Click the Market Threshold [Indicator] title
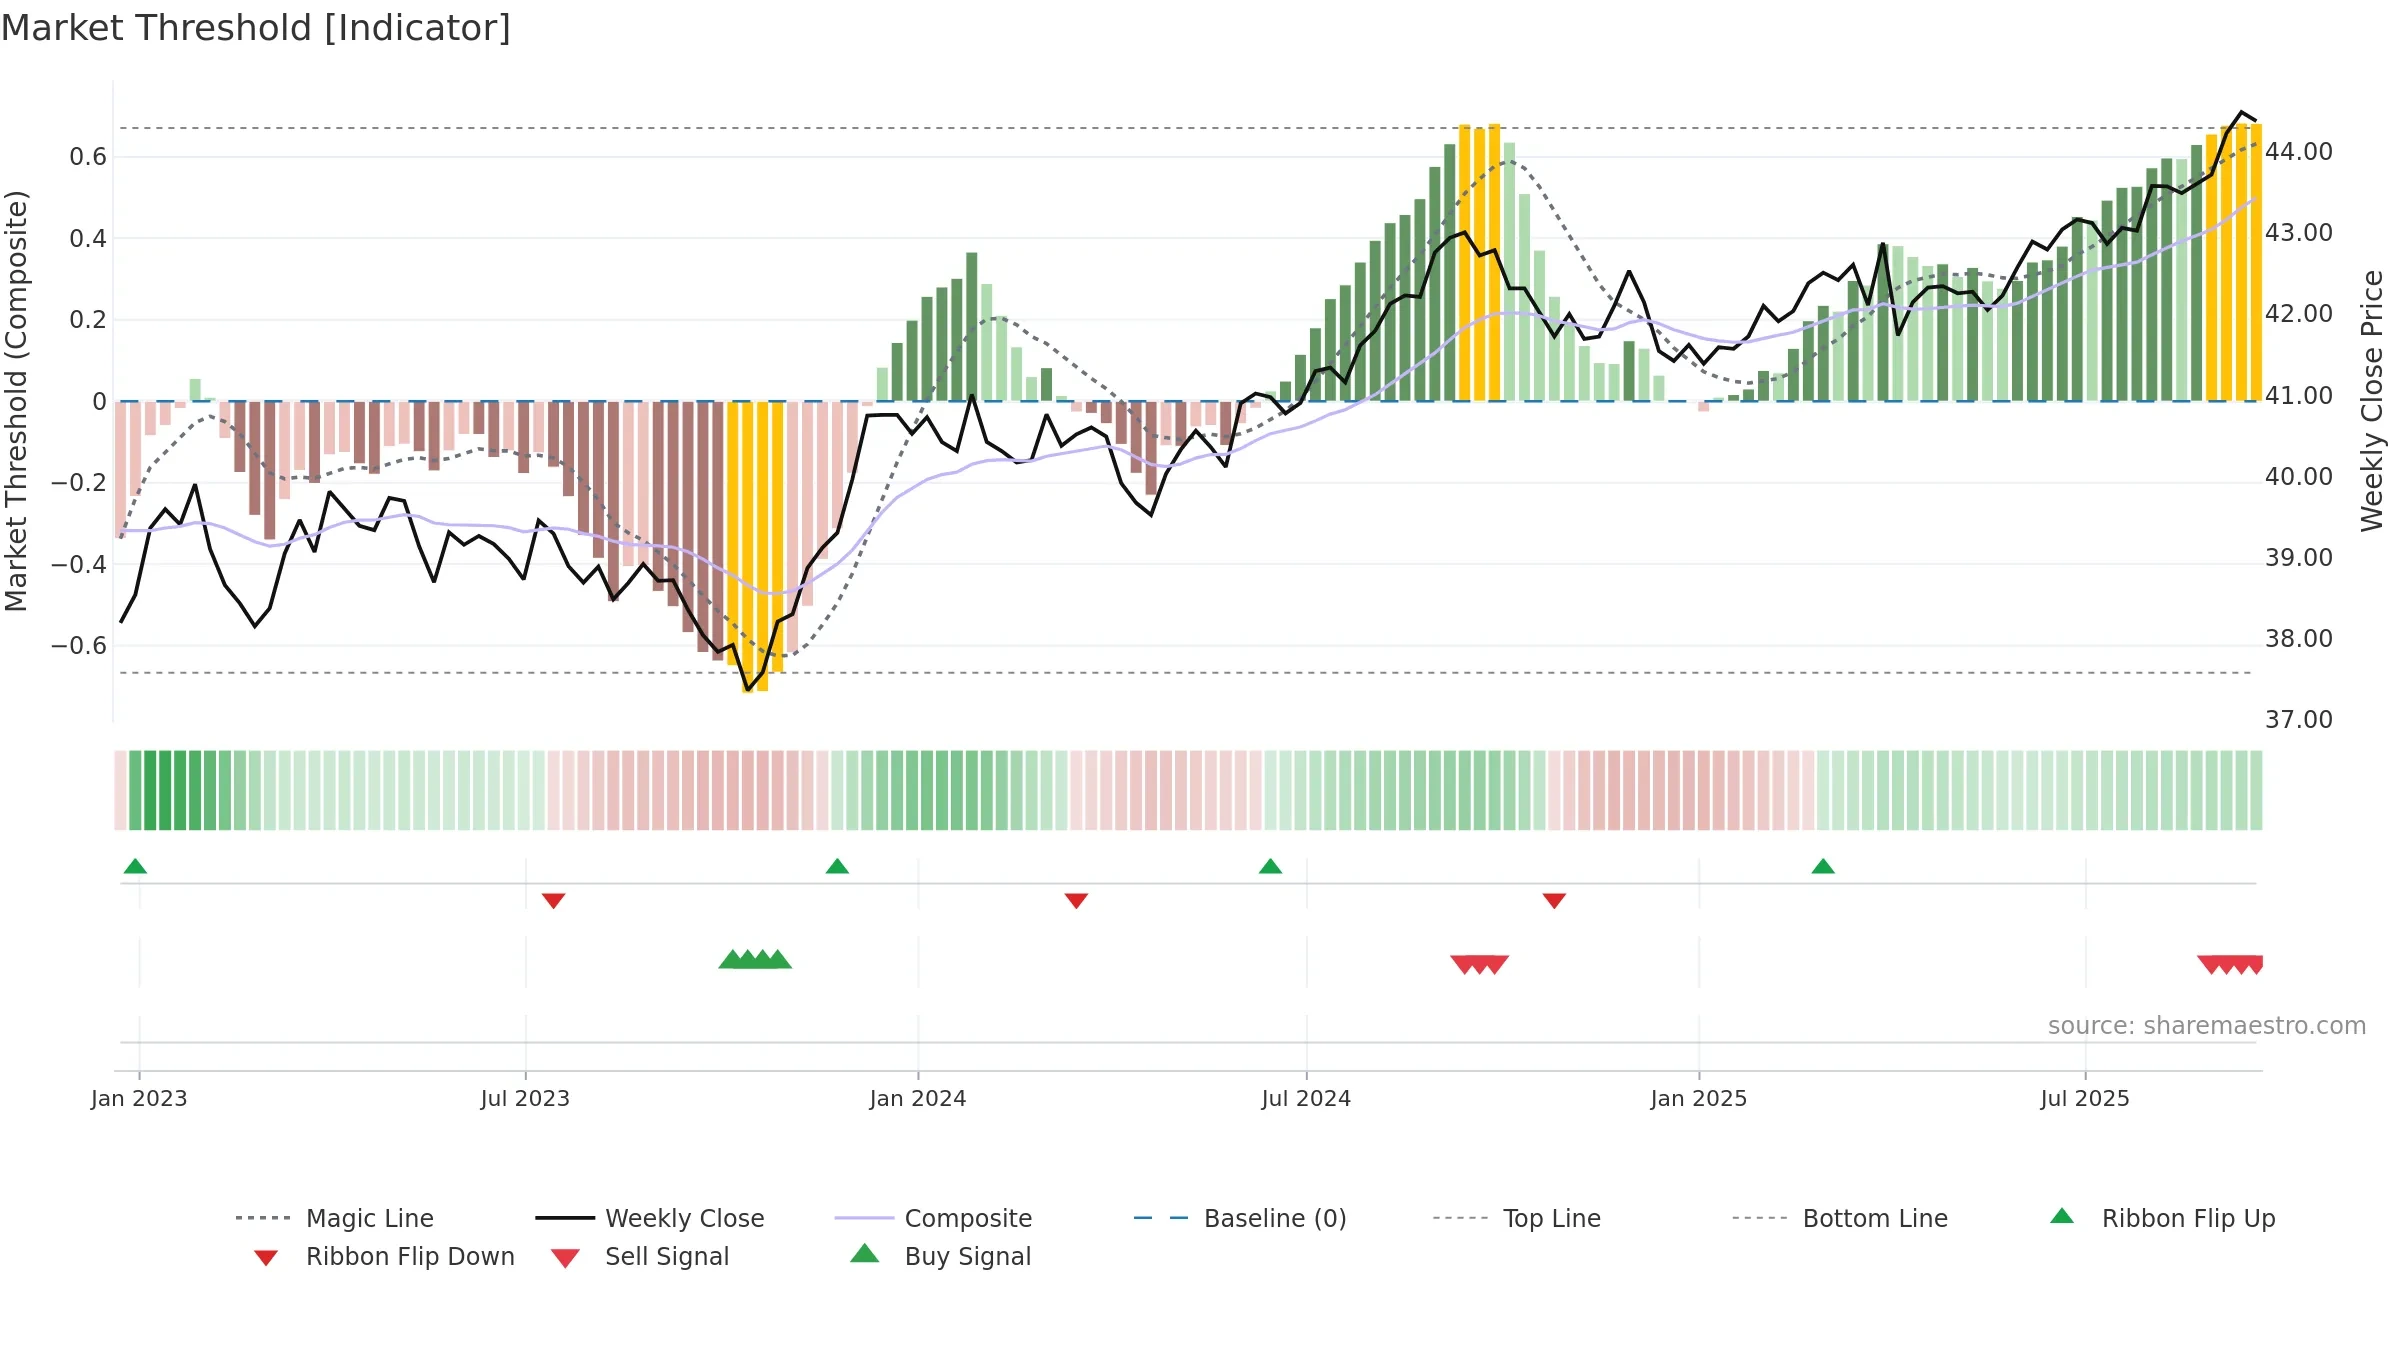The height and width of the screenshot is (1350, 2400). pyautogui.click(x=256, y=28)
